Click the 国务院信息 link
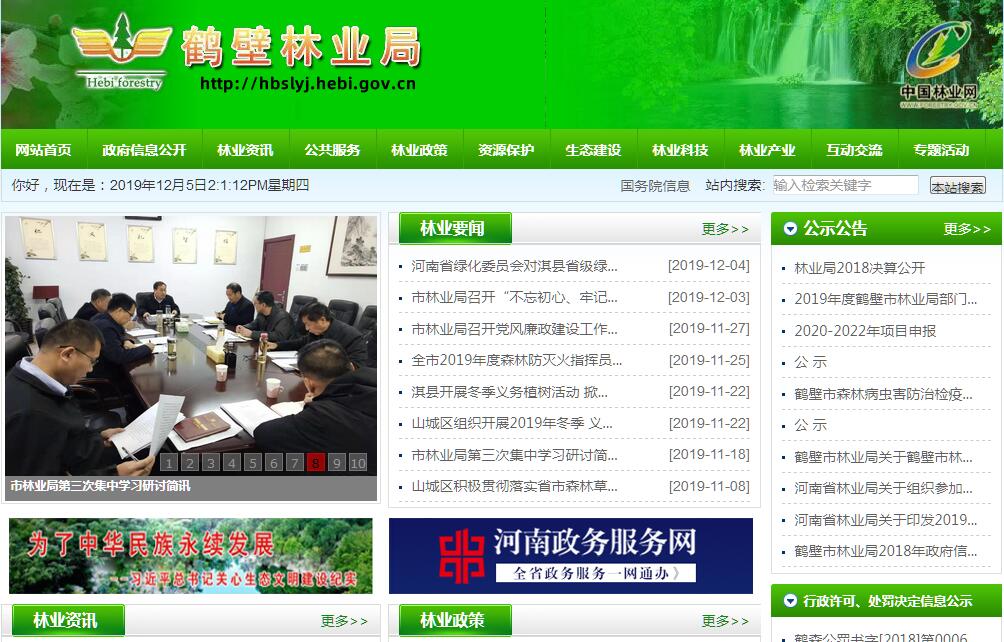Viewport: 1004px width, 642px height. (x=655, y=186)
